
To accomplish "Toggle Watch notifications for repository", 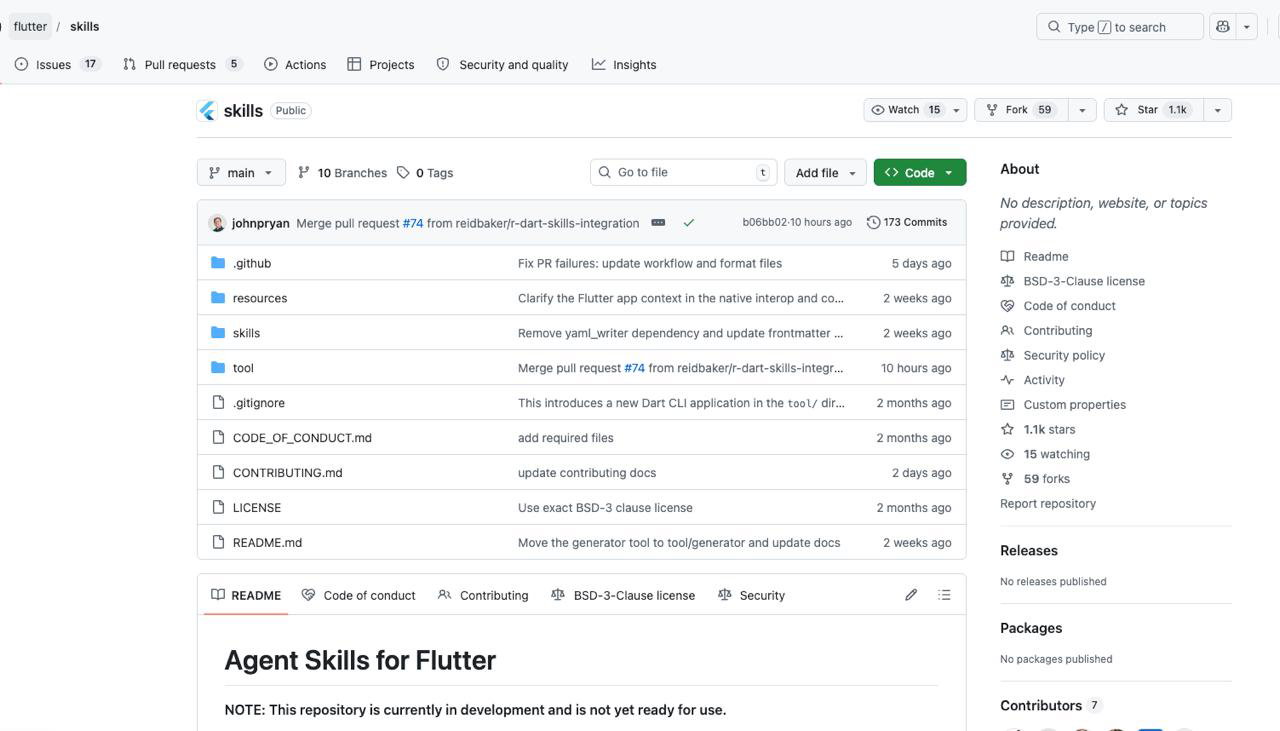I will (905, 110).
